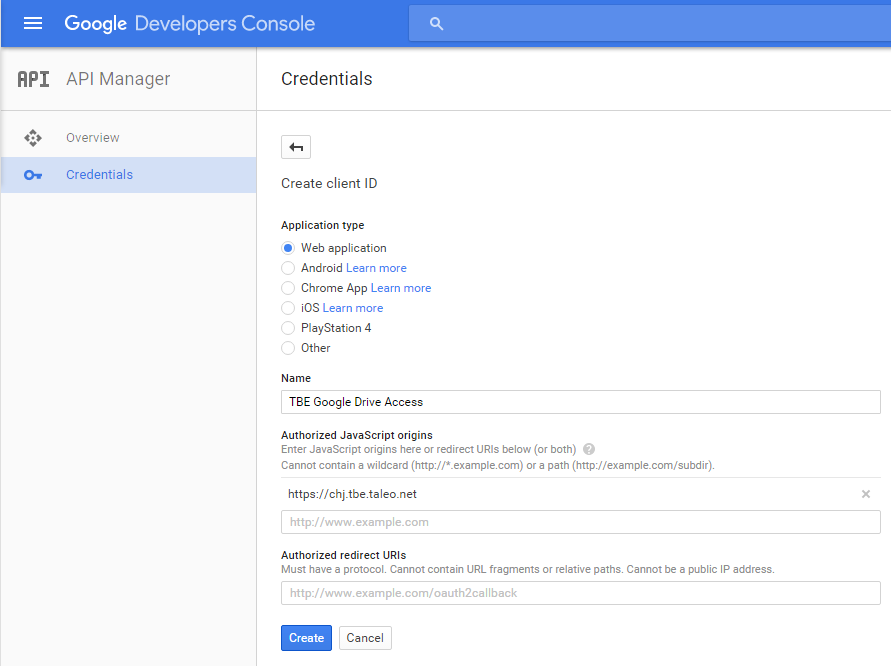The width and height of the screenshot is (891, 666).
Task: Open the Chrome App Learn more link
Action: pos(401,288)
